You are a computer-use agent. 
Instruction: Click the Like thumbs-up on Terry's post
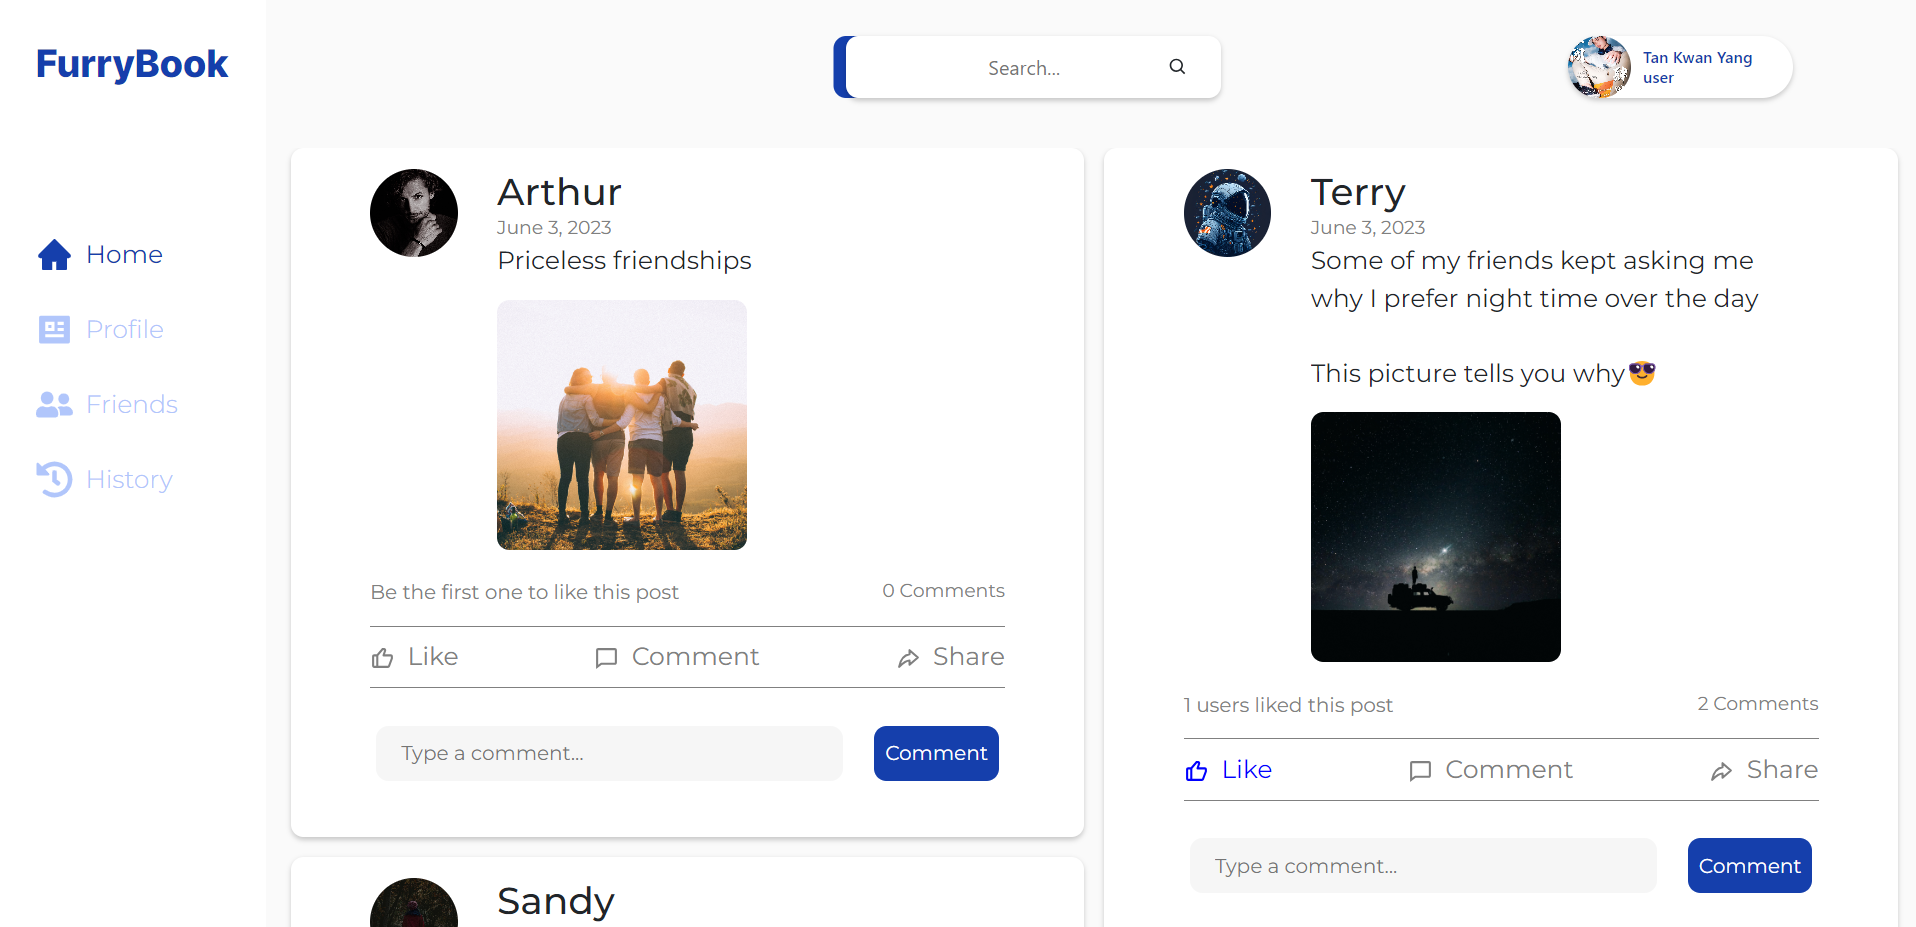1197,770
